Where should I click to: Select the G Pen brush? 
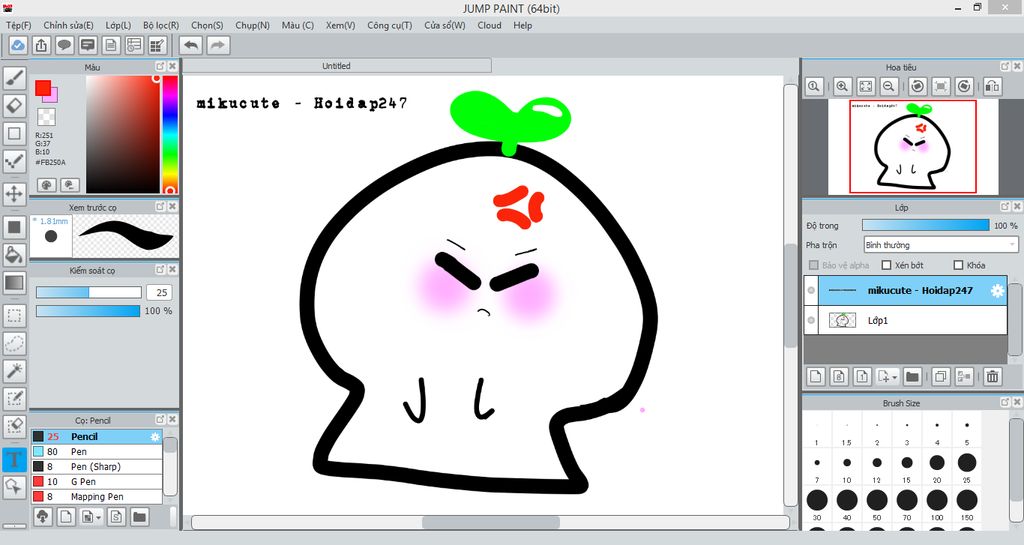[x=97, y=482]
